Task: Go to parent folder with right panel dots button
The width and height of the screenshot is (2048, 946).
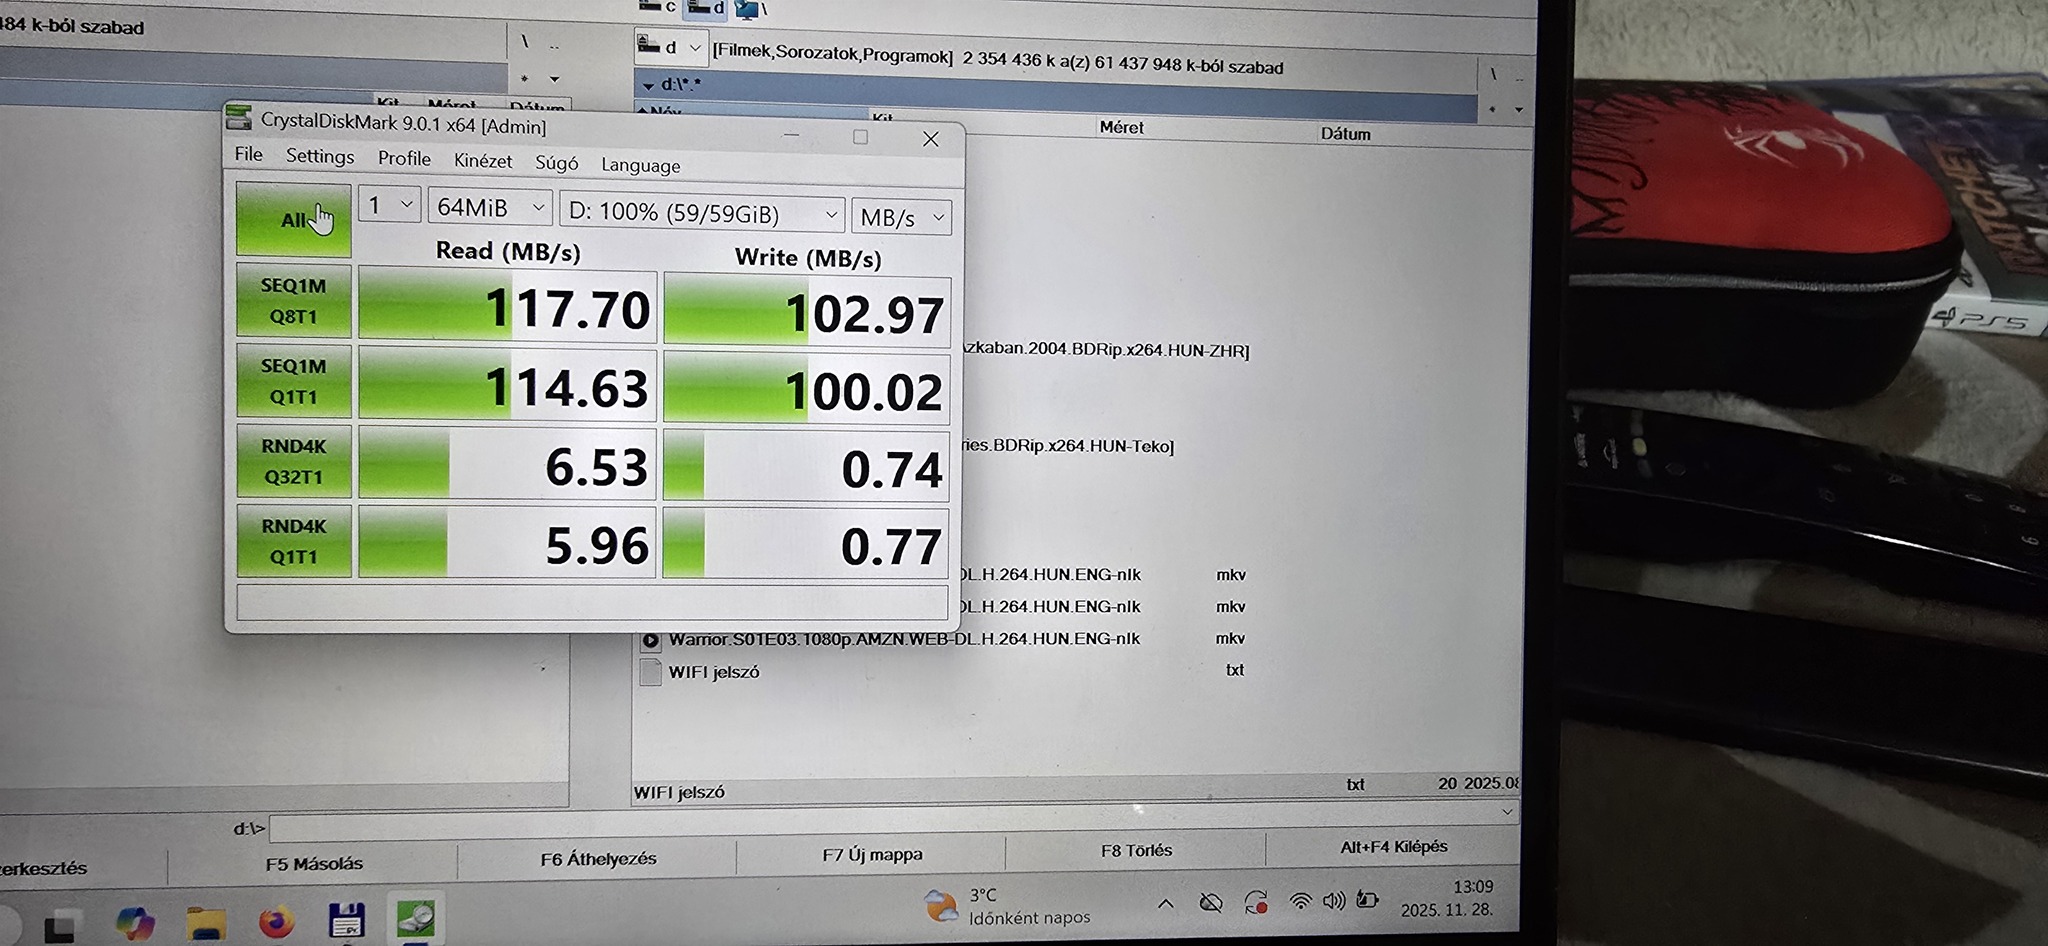Action: [1519, 77]
